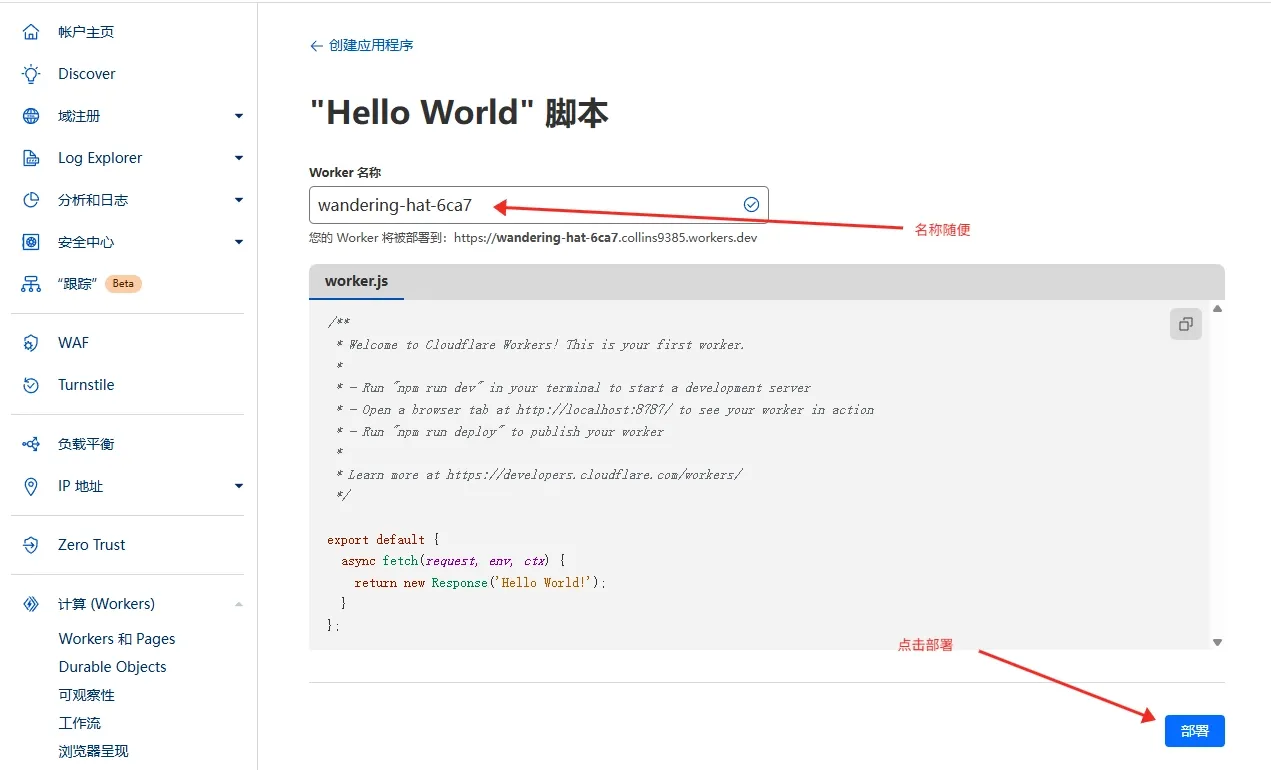Click the developers.cloudflare.com comment line
Image resolution: width=1271 pixels, height=770 pixels.
(x=540, y=475)
